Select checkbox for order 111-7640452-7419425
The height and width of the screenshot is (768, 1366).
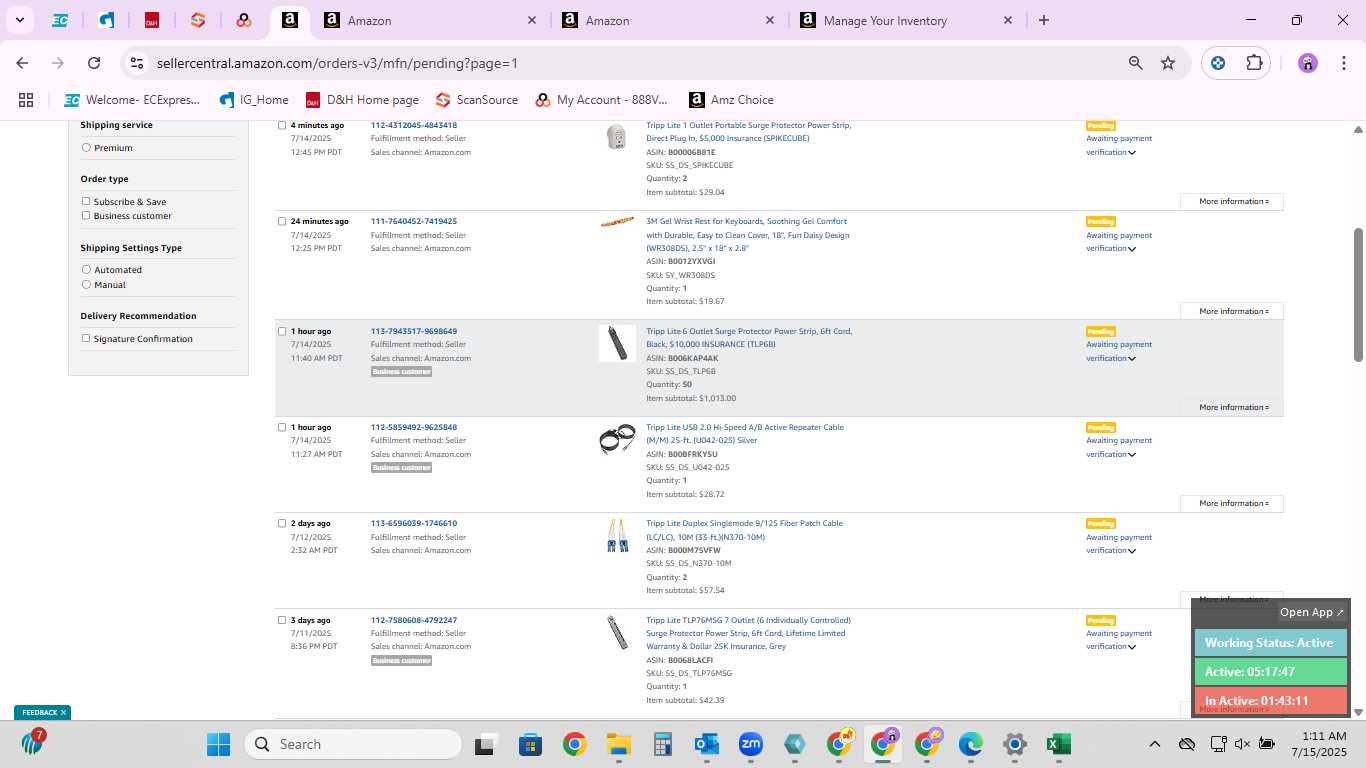pyautogui.click(x=282, y=221)
